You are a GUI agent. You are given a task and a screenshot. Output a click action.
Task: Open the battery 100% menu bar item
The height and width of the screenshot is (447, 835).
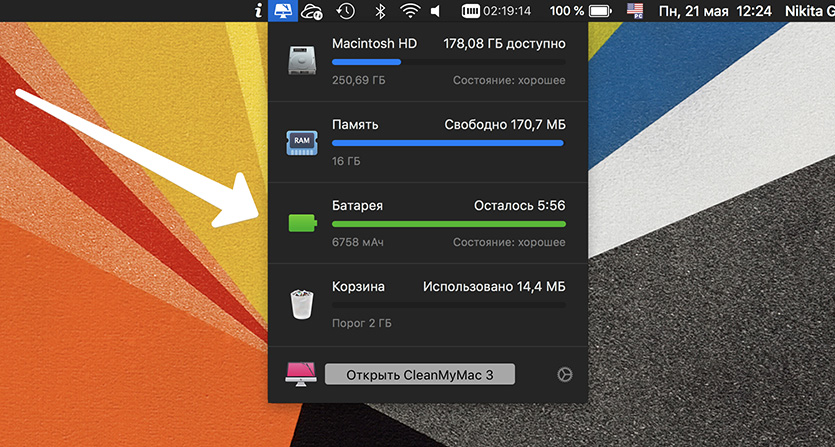click(x=581, y=11)
